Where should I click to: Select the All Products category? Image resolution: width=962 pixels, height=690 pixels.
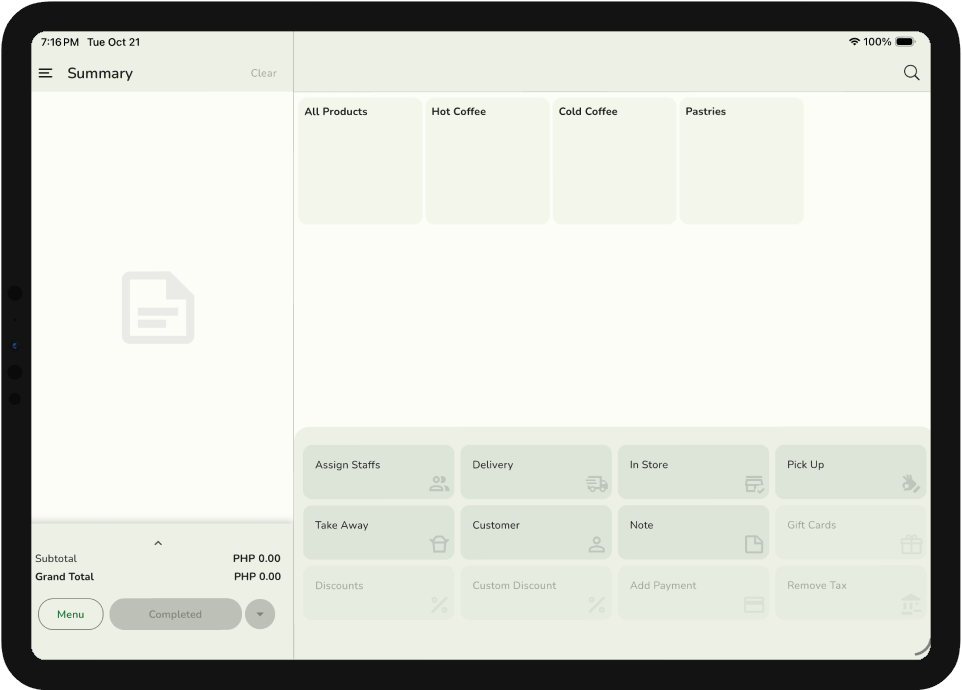(360, 160)
